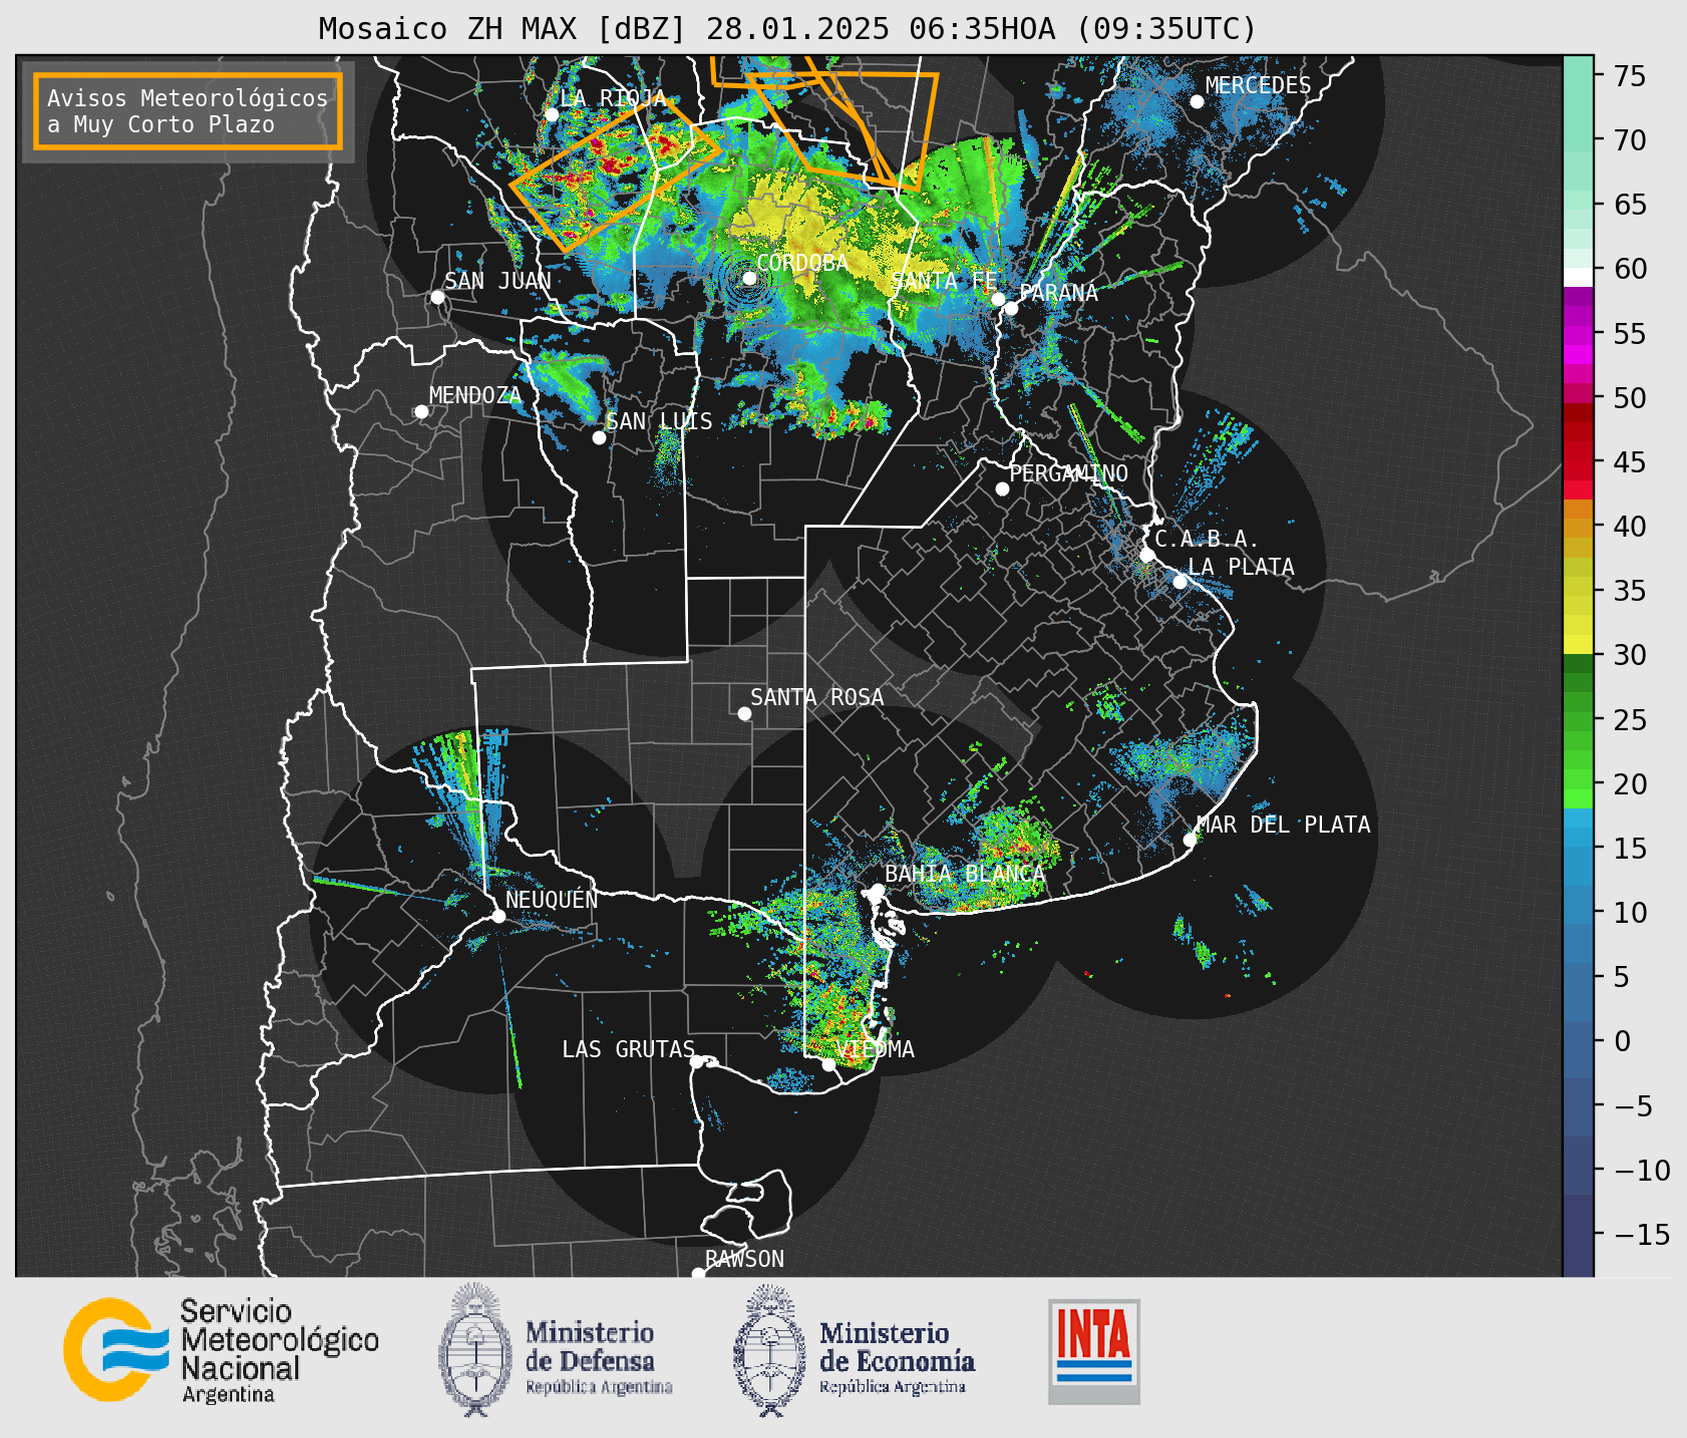Click the SAN LUIS city marker dot
Image resolution: width=1687 pixels, height=1438 pixels.
click(x=599, y=438)
